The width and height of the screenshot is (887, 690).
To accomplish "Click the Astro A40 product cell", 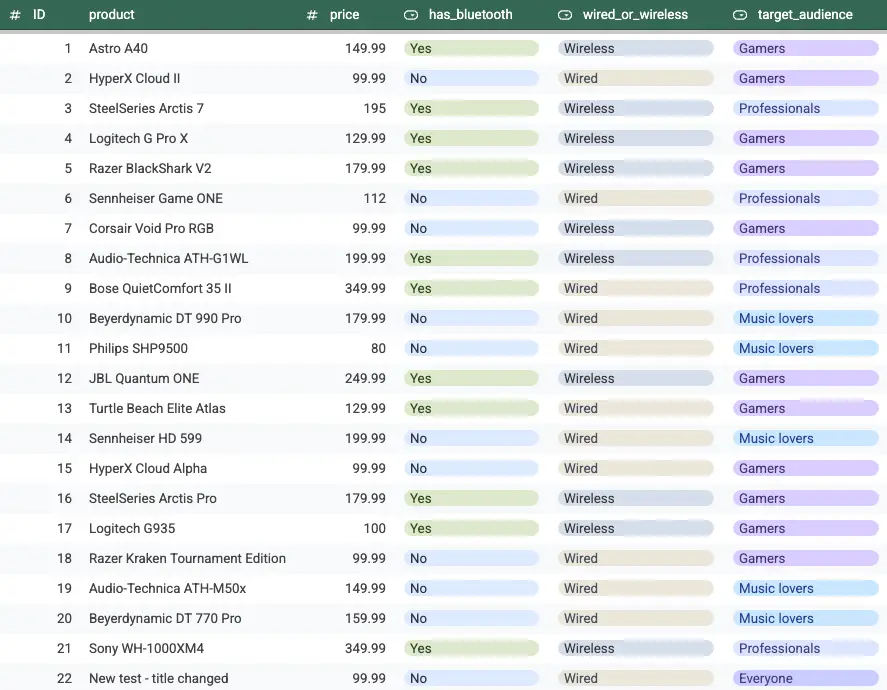I will point(118,49).
